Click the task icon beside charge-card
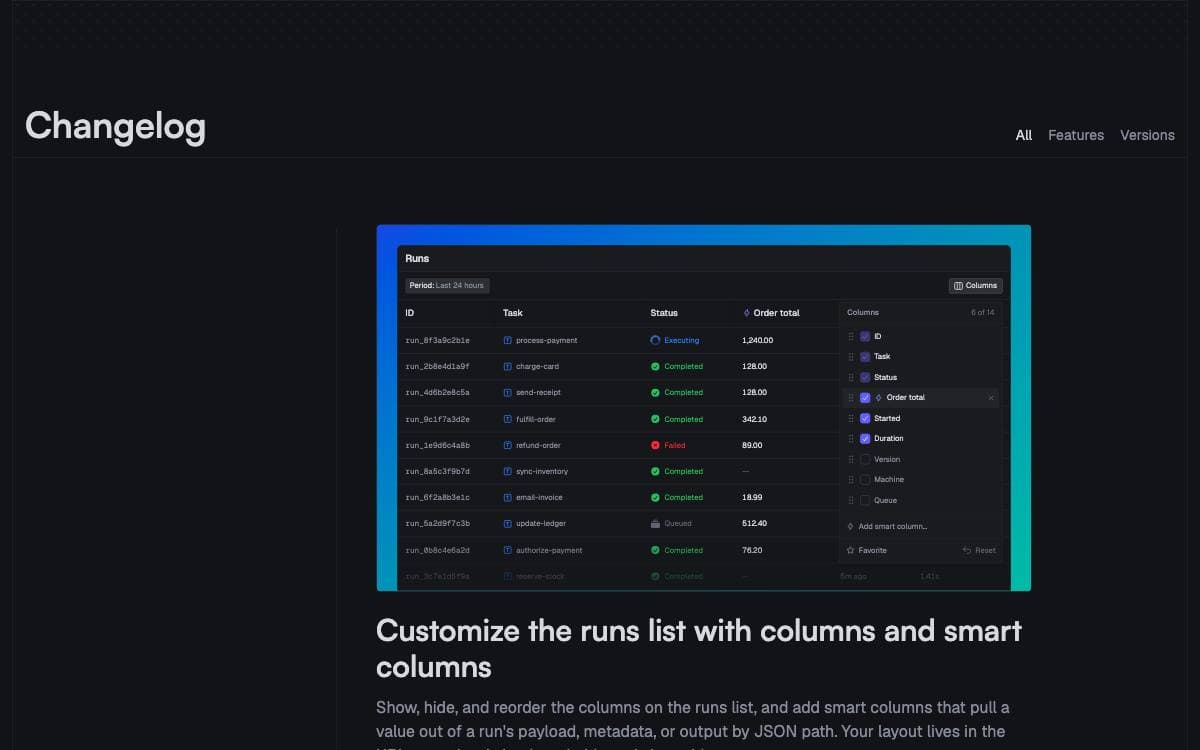Viewport: 1200px width, 750px height. point(507,366)
